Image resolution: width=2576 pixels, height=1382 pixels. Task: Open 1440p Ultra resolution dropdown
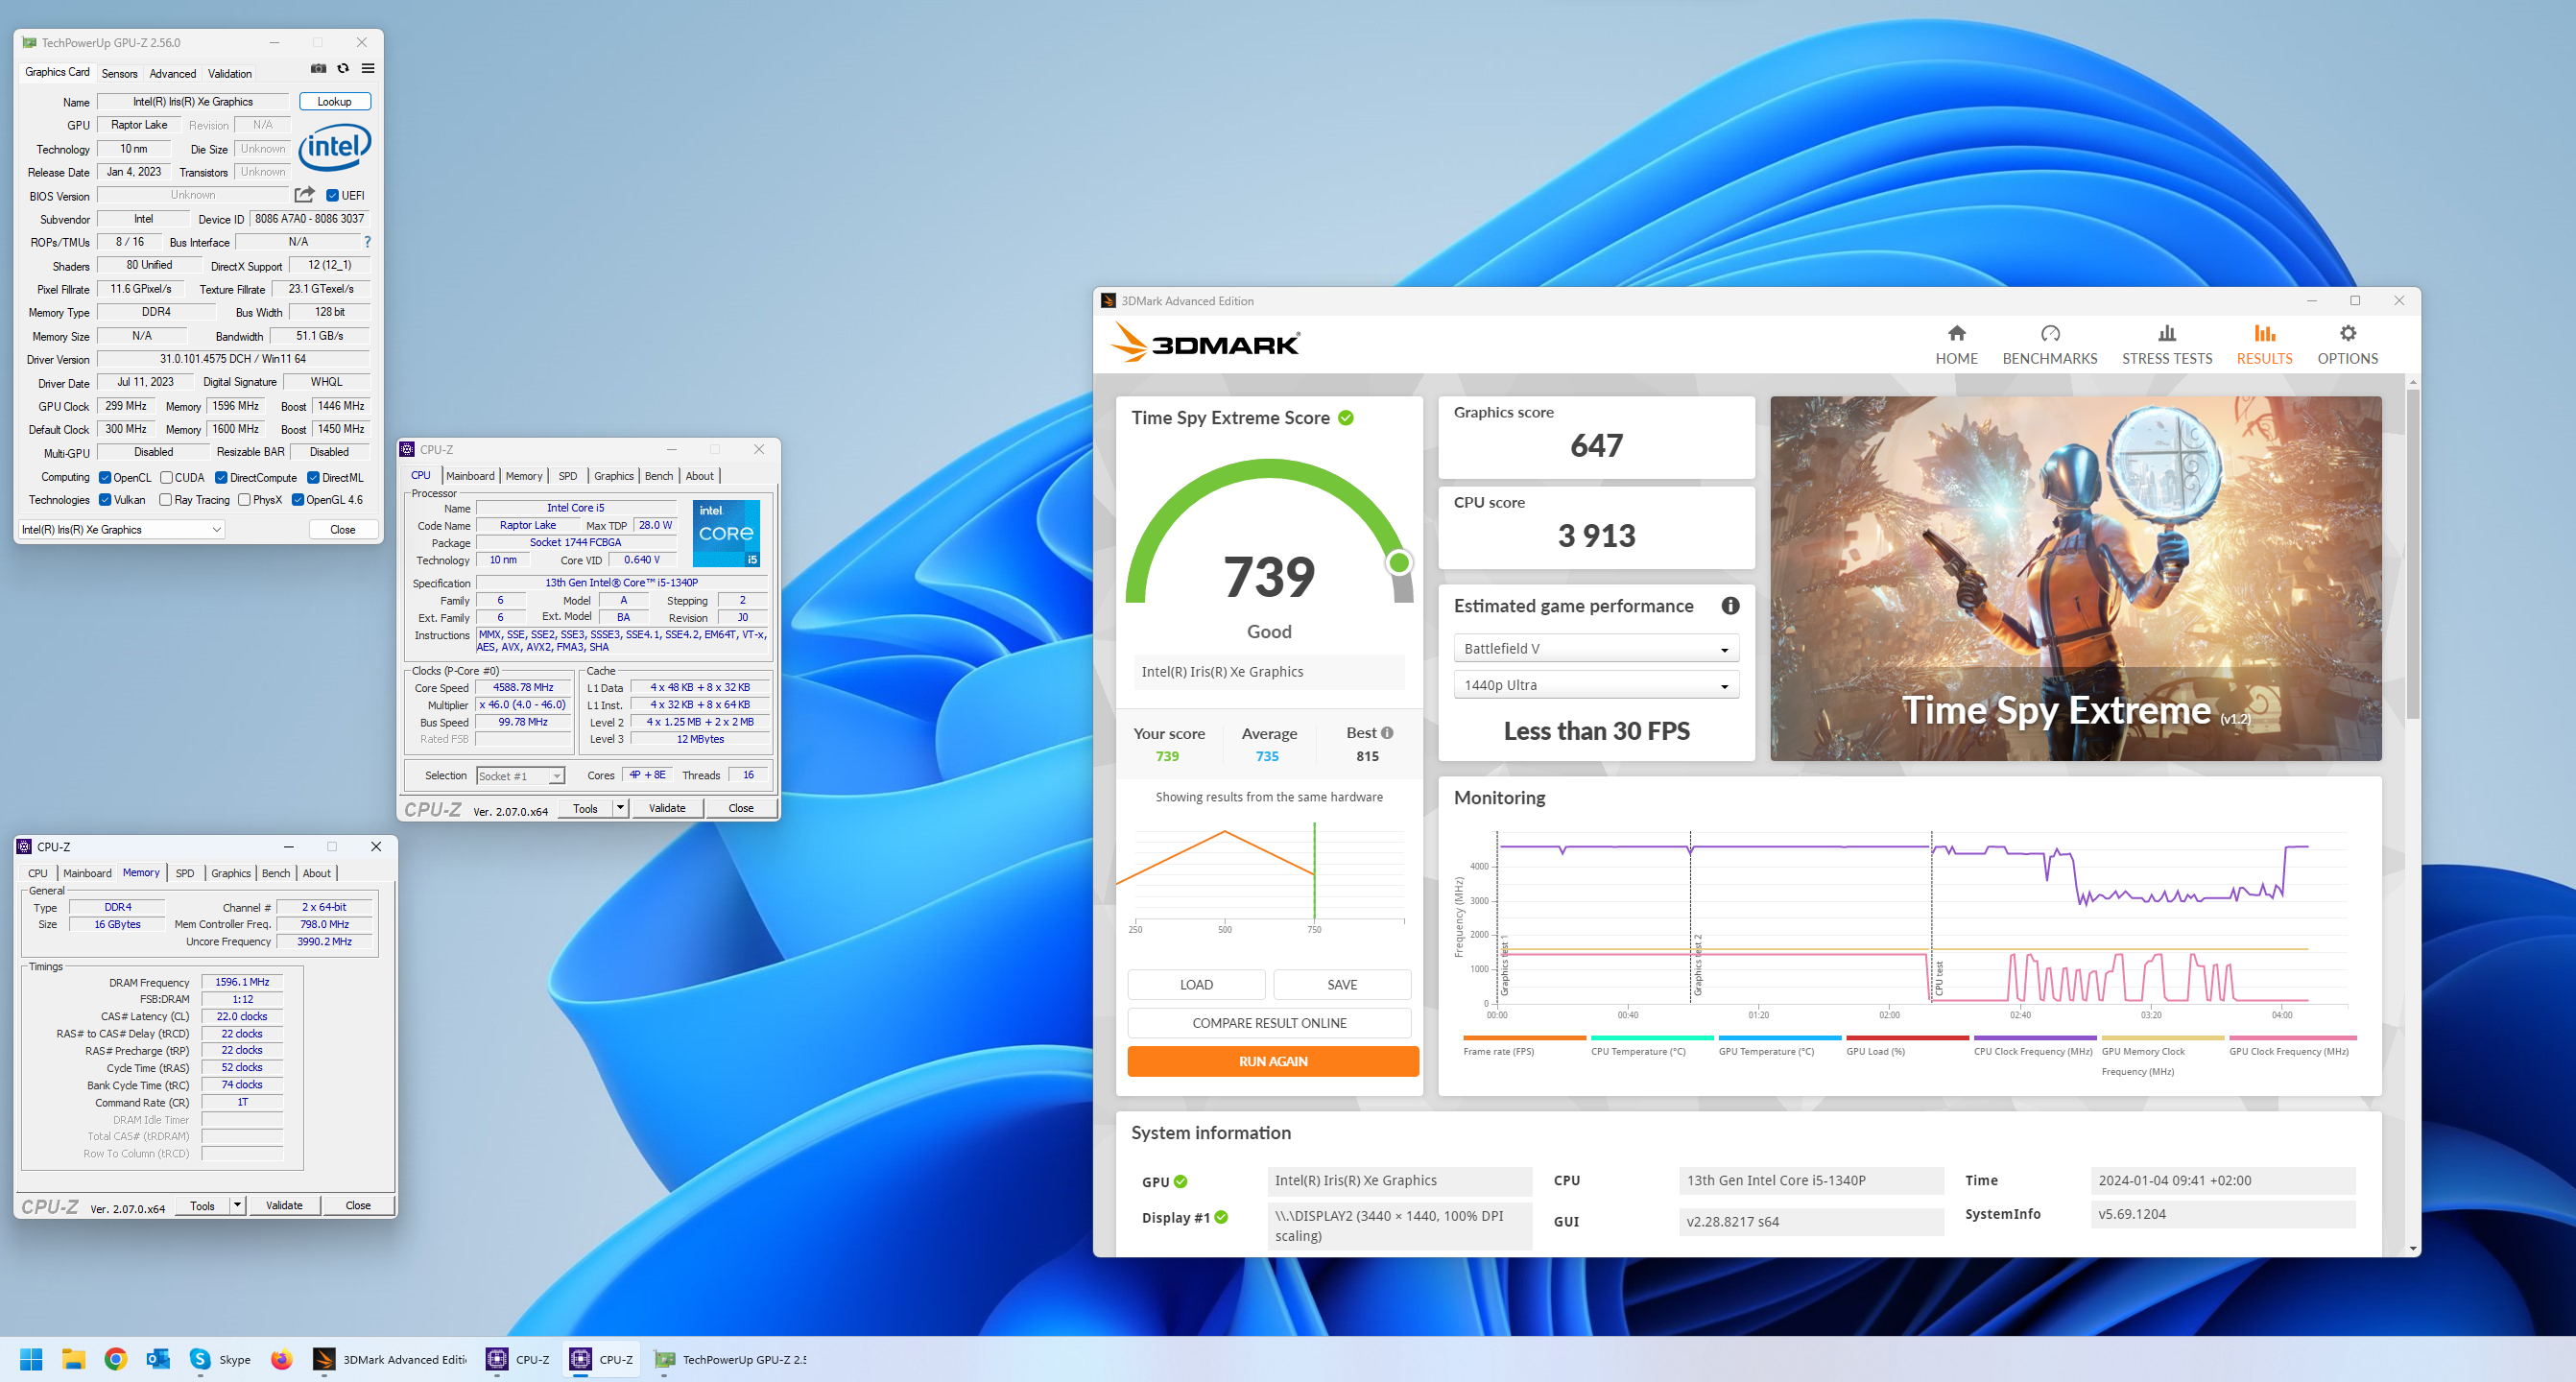(x=1596, y=685)
